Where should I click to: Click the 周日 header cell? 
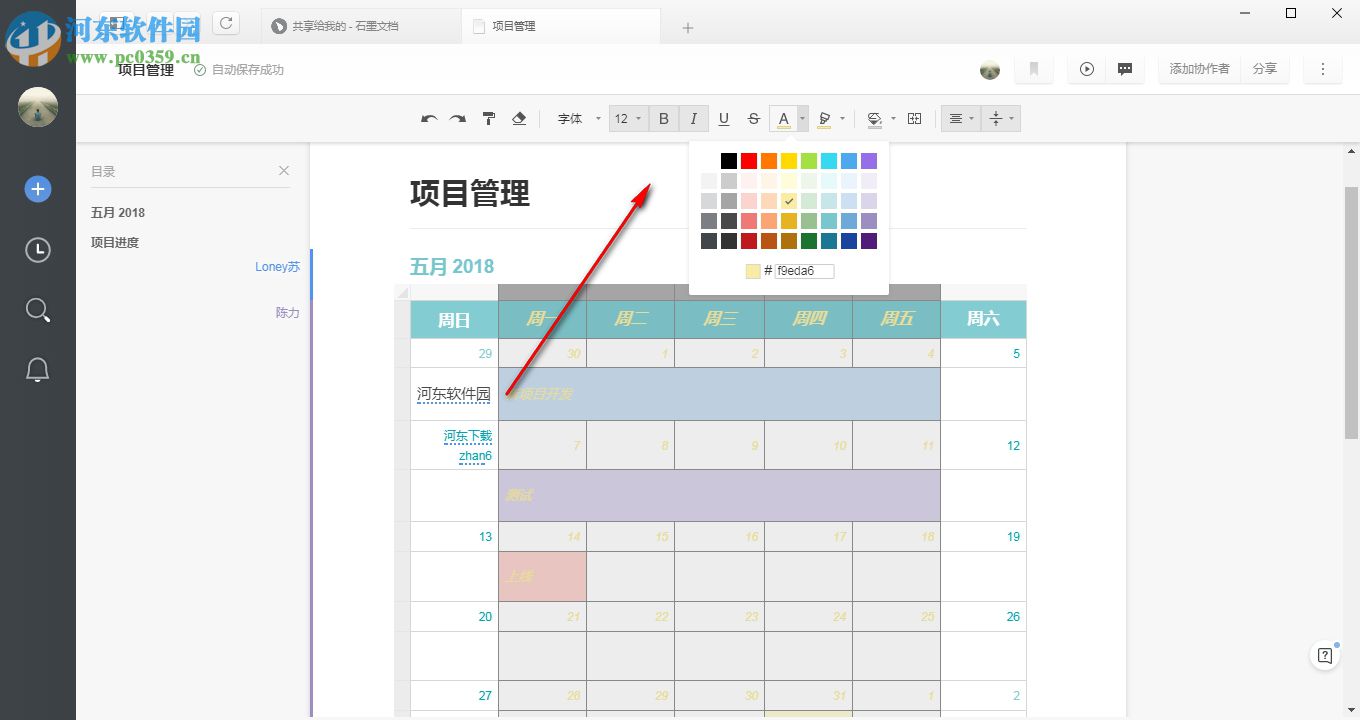tap(454, 319)
